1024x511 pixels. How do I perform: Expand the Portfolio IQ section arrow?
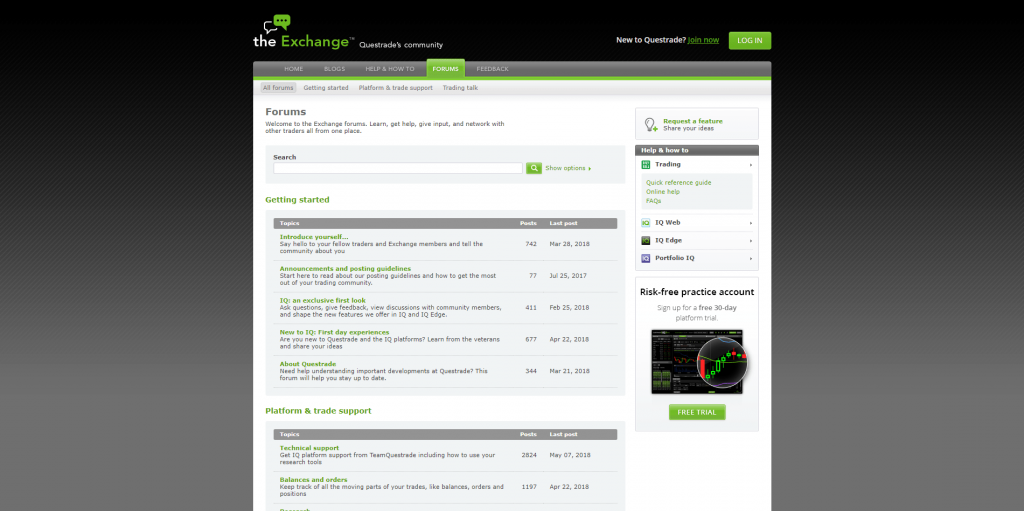pos(751,258)
